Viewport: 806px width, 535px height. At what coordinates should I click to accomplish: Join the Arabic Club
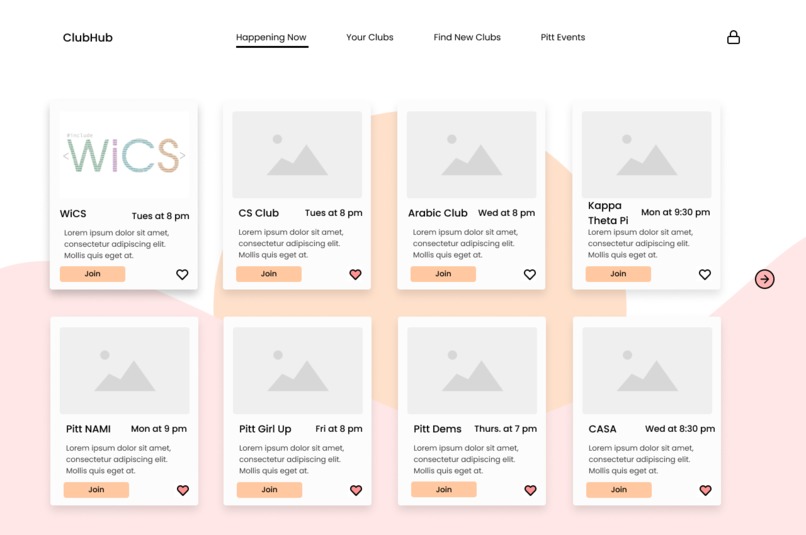443,274
